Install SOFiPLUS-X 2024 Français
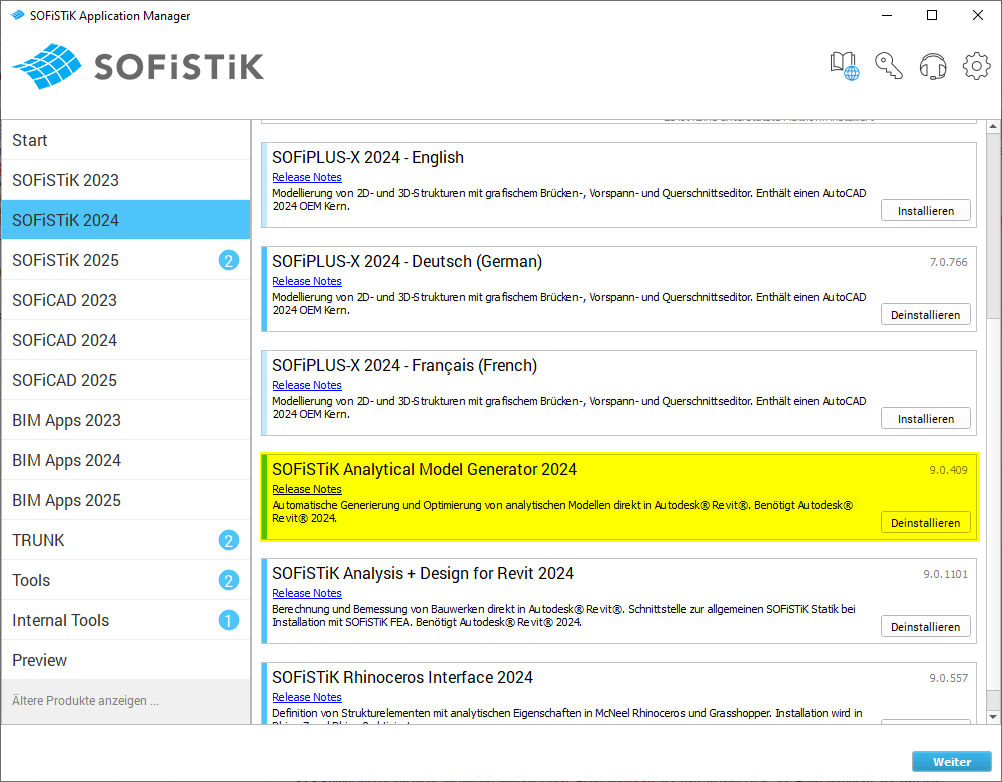 [925, 419]
